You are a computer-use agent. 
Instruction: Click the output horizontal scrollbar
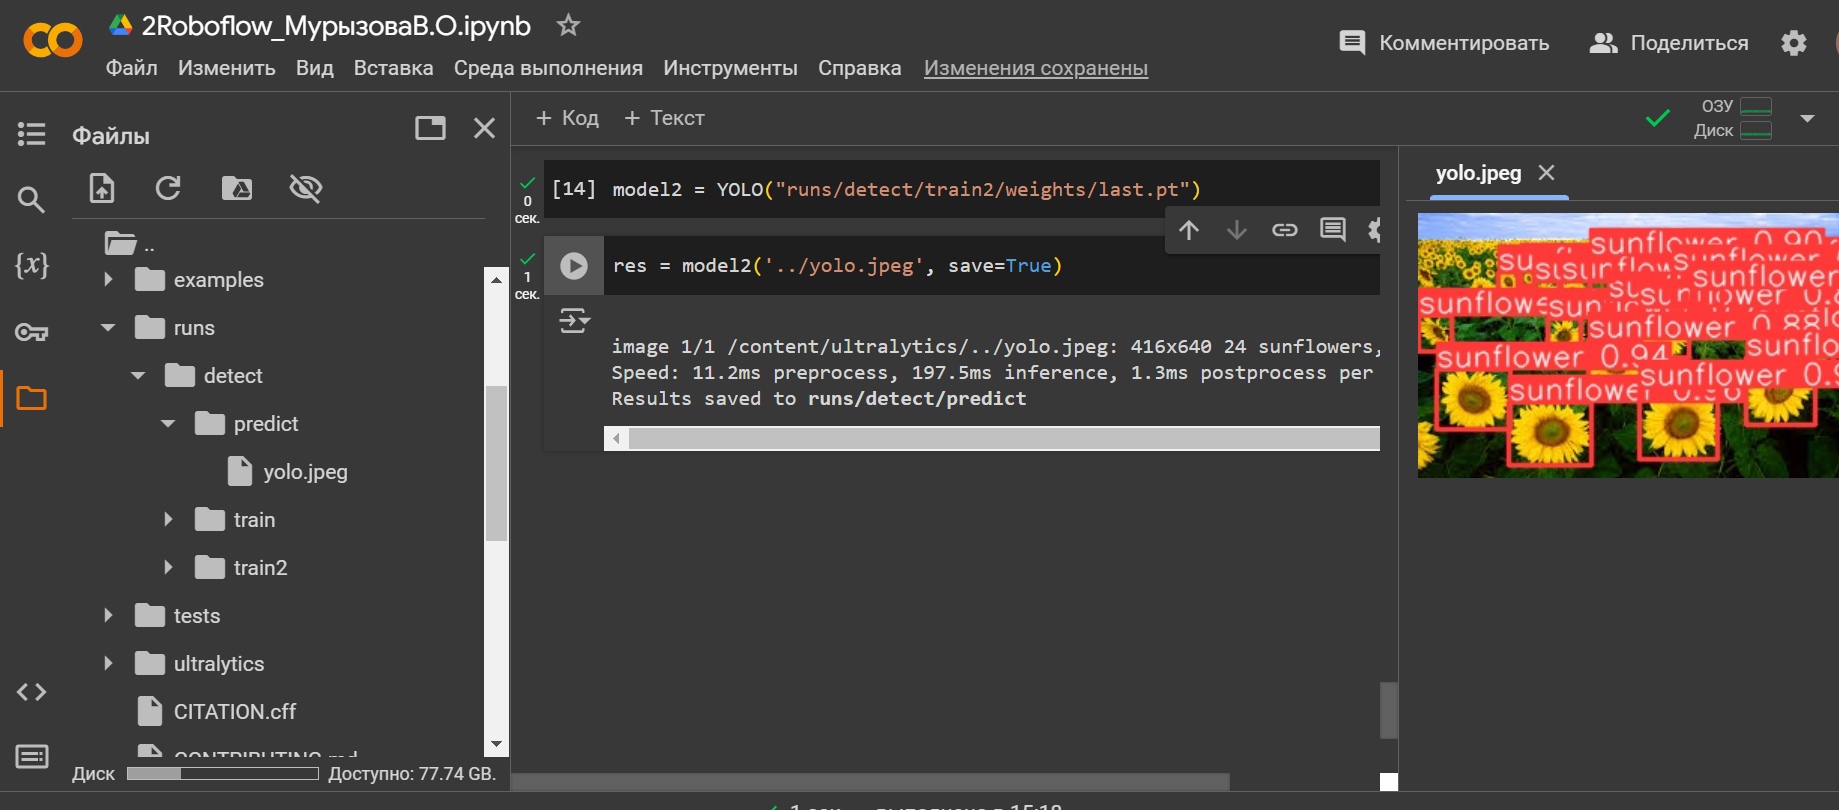tap(1004, 438)
